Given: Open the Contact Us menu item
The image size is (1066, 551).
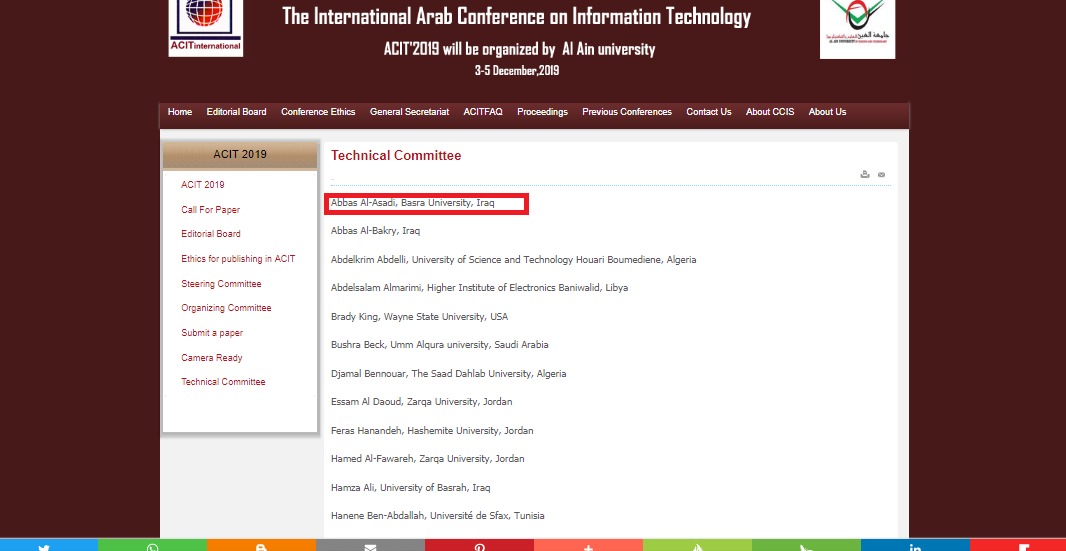Looking at the screenshot, I should (708, 112).
